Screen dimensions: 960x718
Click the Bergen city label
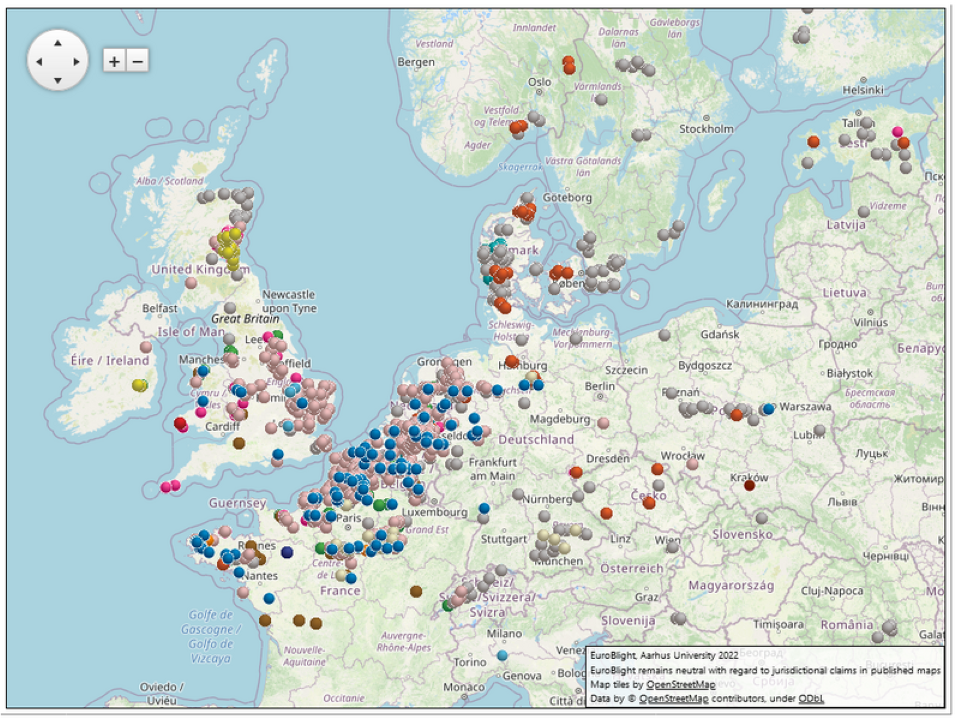[x=416, y=62]
